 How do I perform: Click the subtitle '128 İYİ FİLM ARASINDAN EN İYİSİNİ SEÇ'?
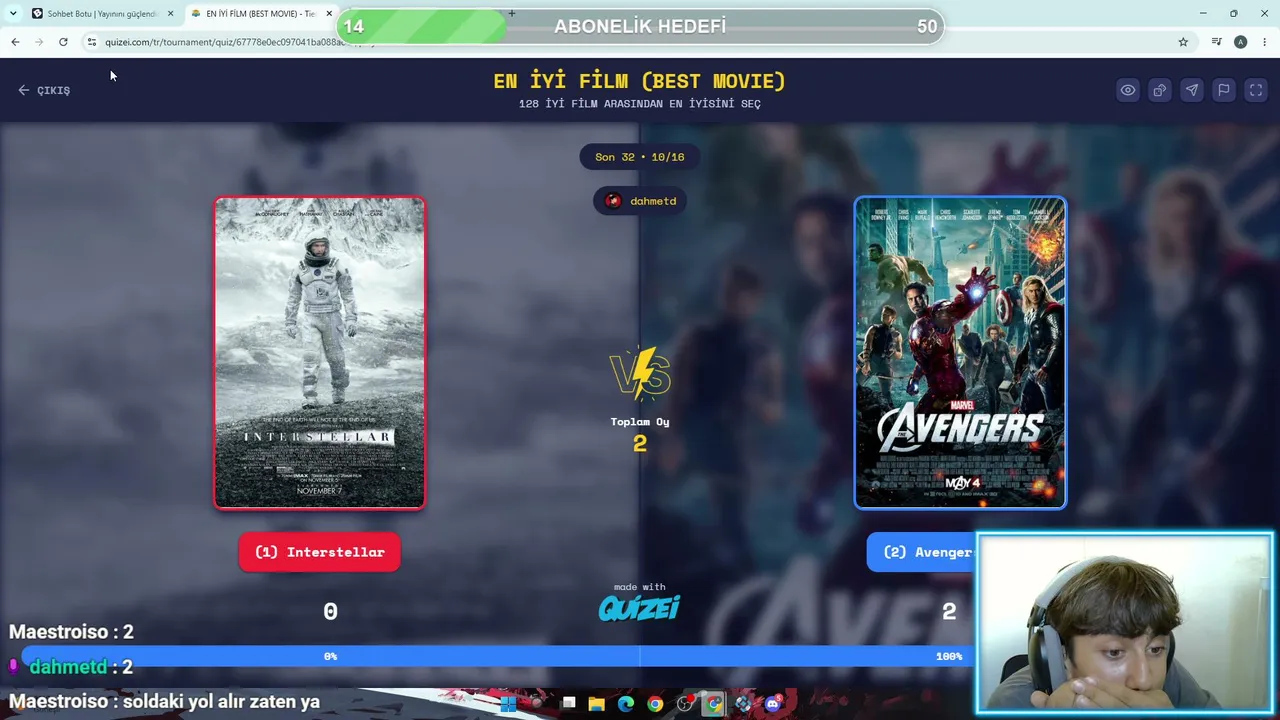(x=640, y=104)
